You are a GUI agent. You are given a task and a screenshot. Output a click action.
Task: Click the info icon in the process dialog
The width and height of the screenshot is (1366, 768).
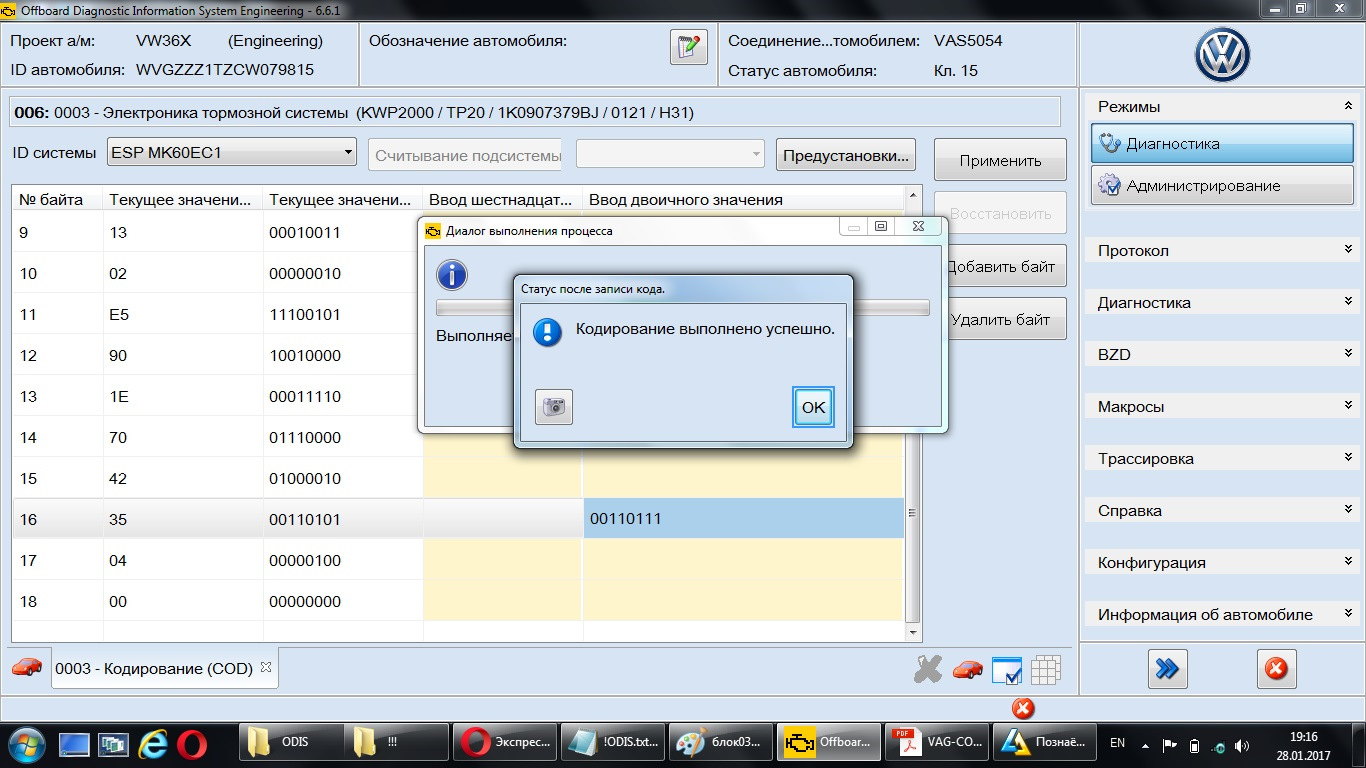tap(452, 275)
